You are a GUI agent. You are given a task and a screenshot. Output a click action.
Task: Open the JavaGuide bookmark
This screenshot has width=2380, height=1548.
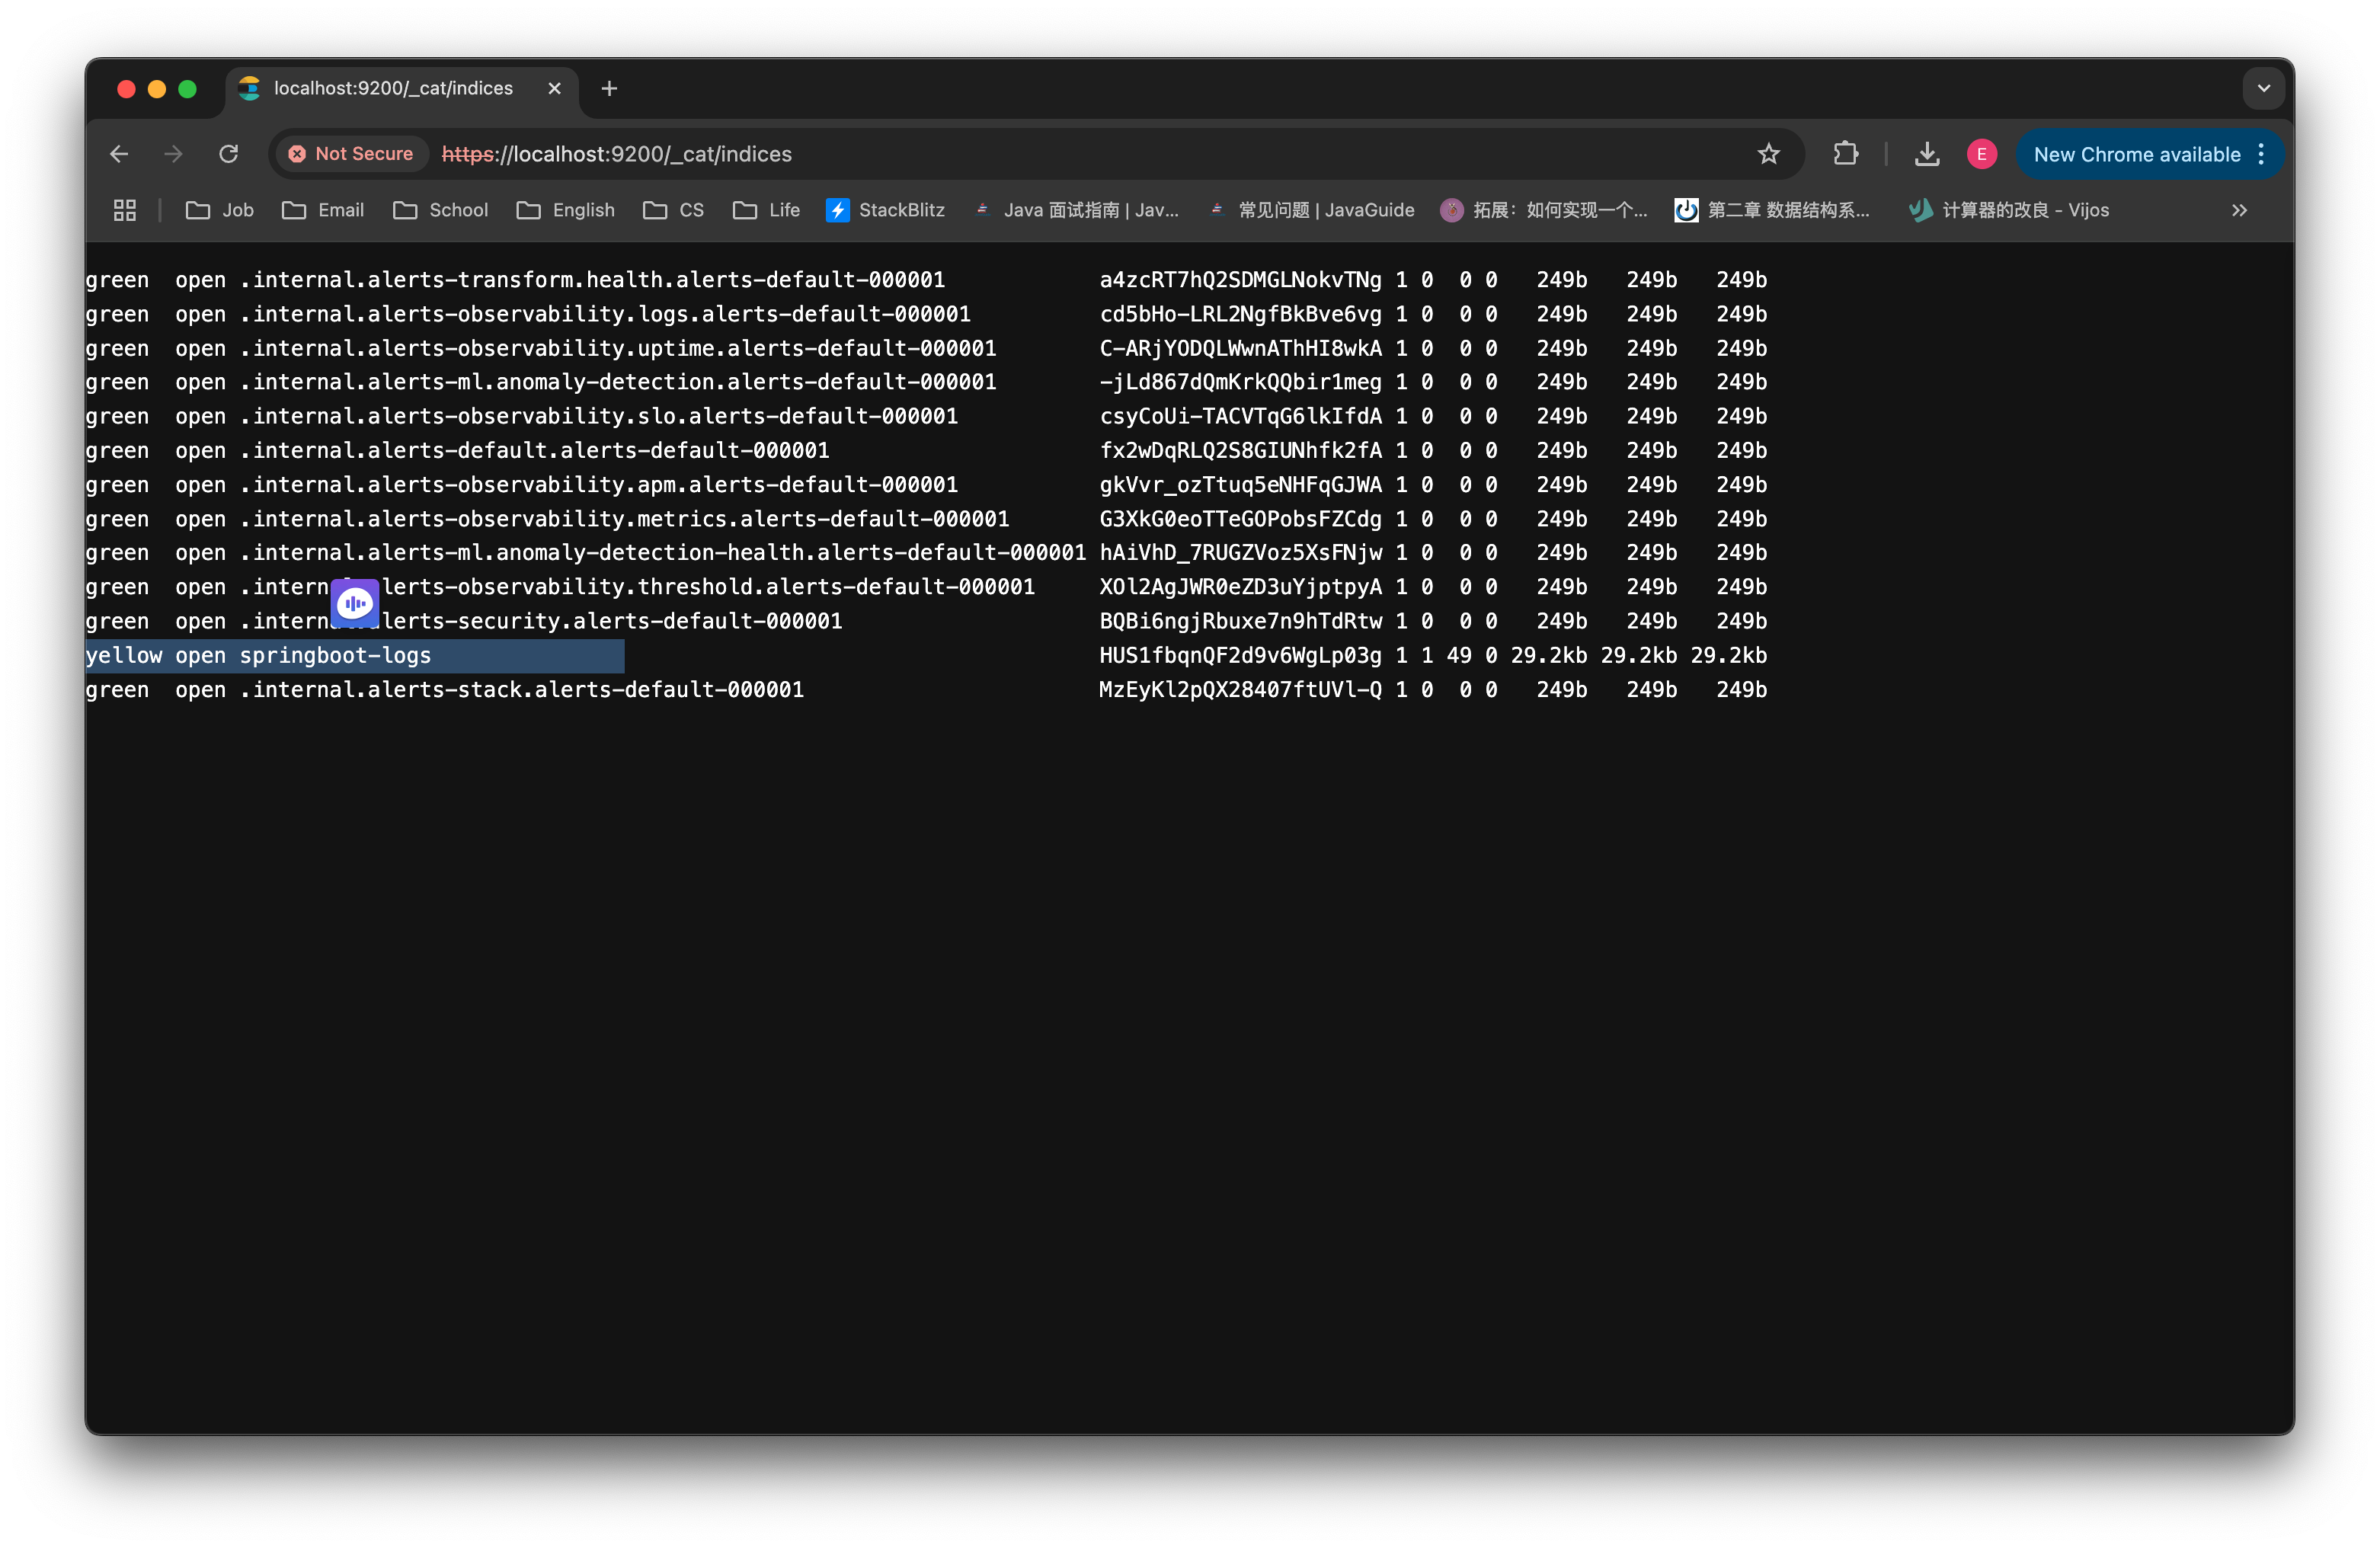point(1310,210)
